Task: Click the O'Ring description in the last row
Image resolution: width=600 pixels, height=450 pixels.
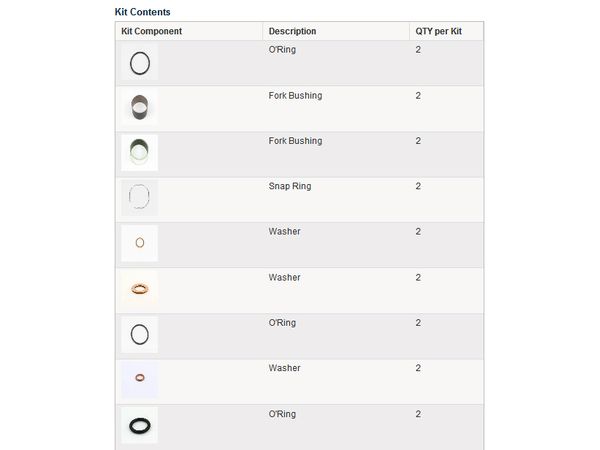Action: [x=282, y=414]
